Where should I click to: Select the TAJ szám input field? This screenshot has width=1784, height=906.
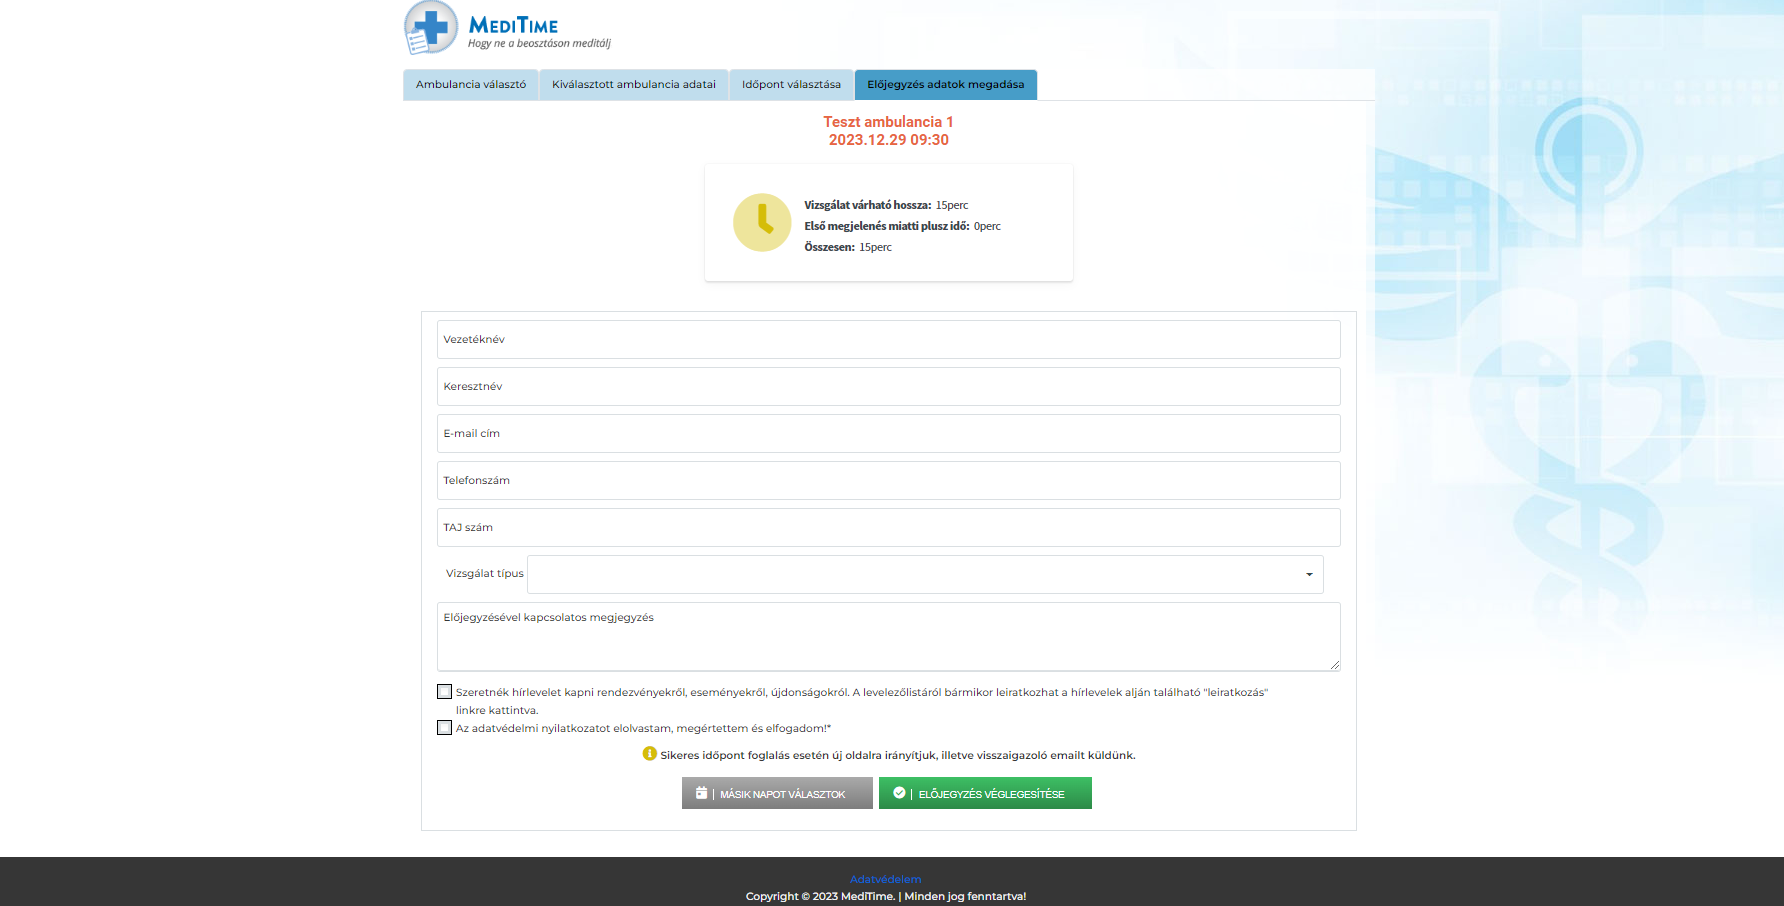coord(889,528)
